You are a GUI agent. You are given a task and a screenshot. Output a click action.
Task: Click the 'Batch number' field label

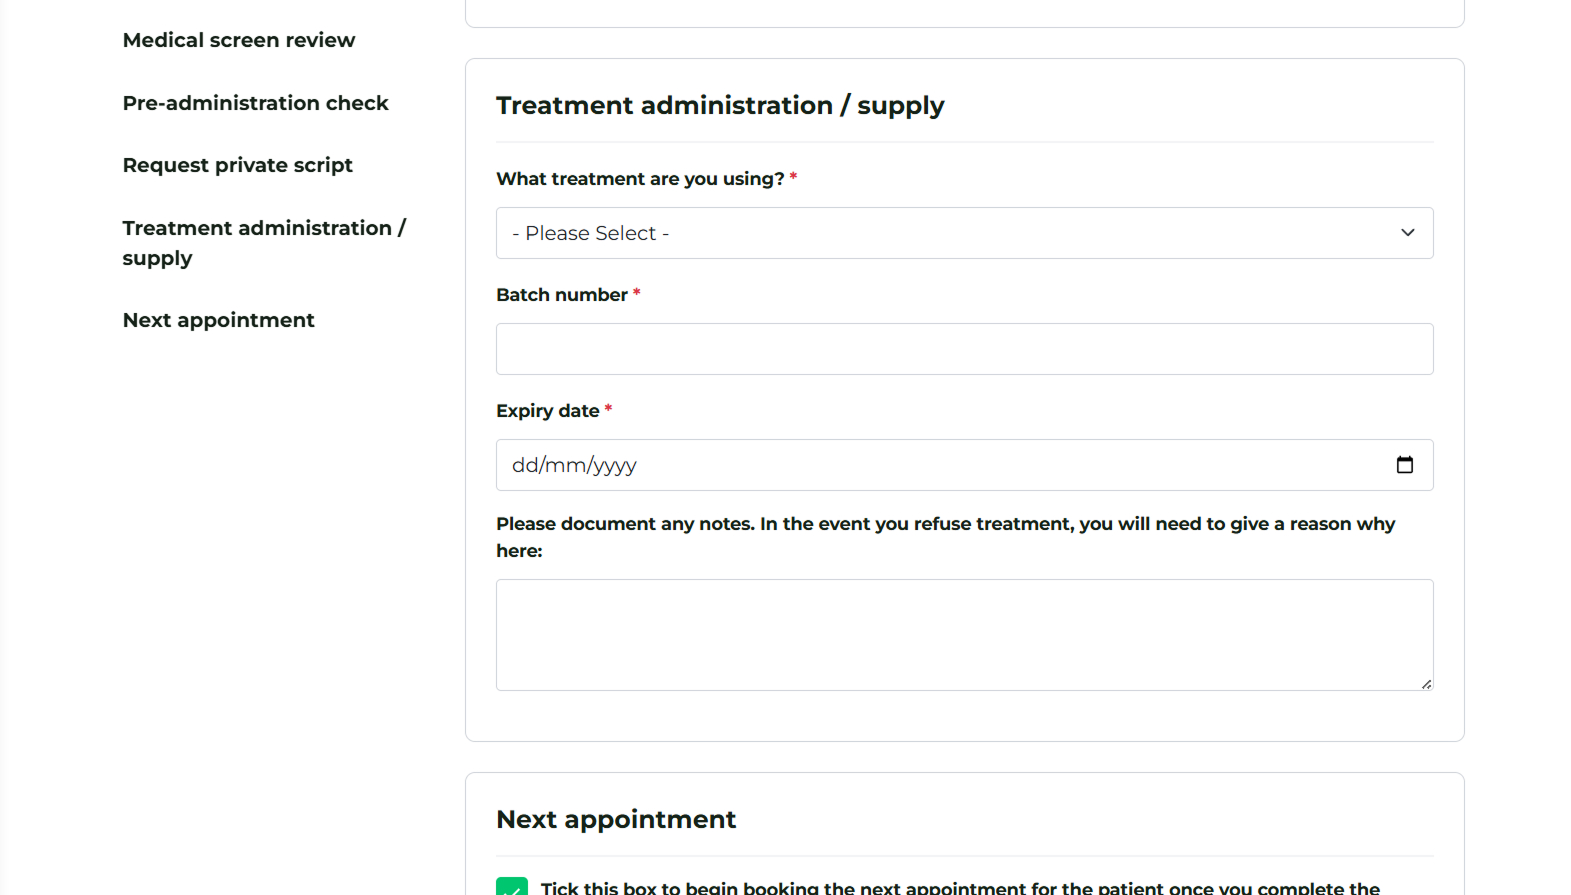pyautogui.click(x=562, y=295)
